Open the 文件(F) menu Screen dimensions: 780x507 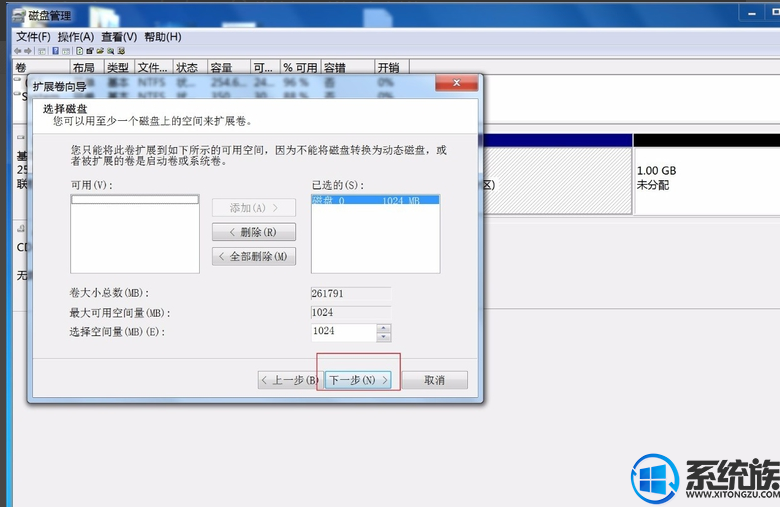tap(33, 37)
